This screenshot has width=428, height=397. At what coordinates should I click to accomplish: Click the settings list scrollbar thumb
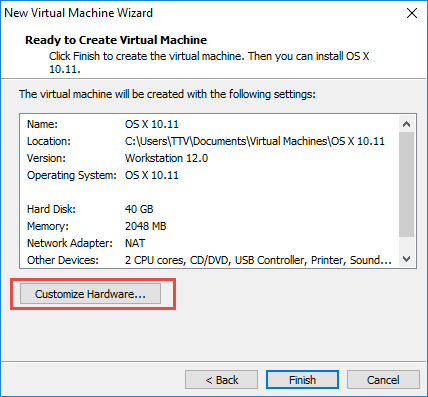pos(406,184)
